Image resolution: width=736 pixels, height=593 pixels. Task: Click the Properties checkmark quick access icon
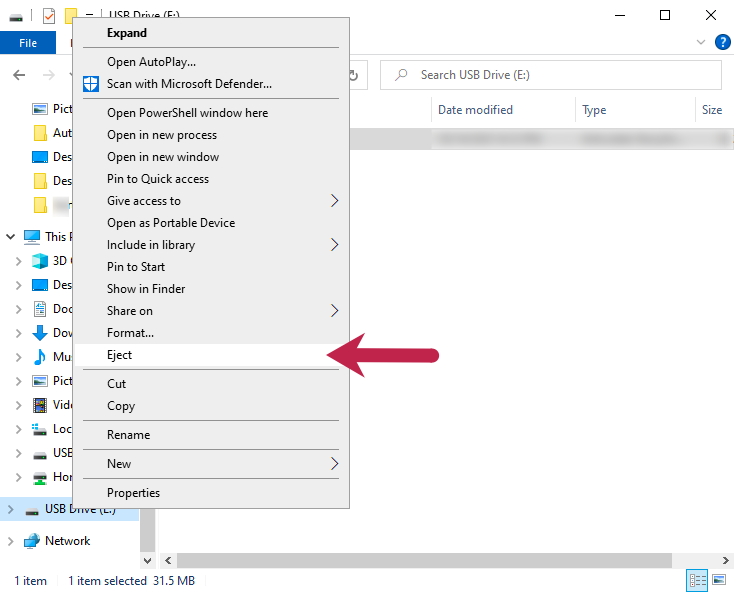click(x=49, y=16)
